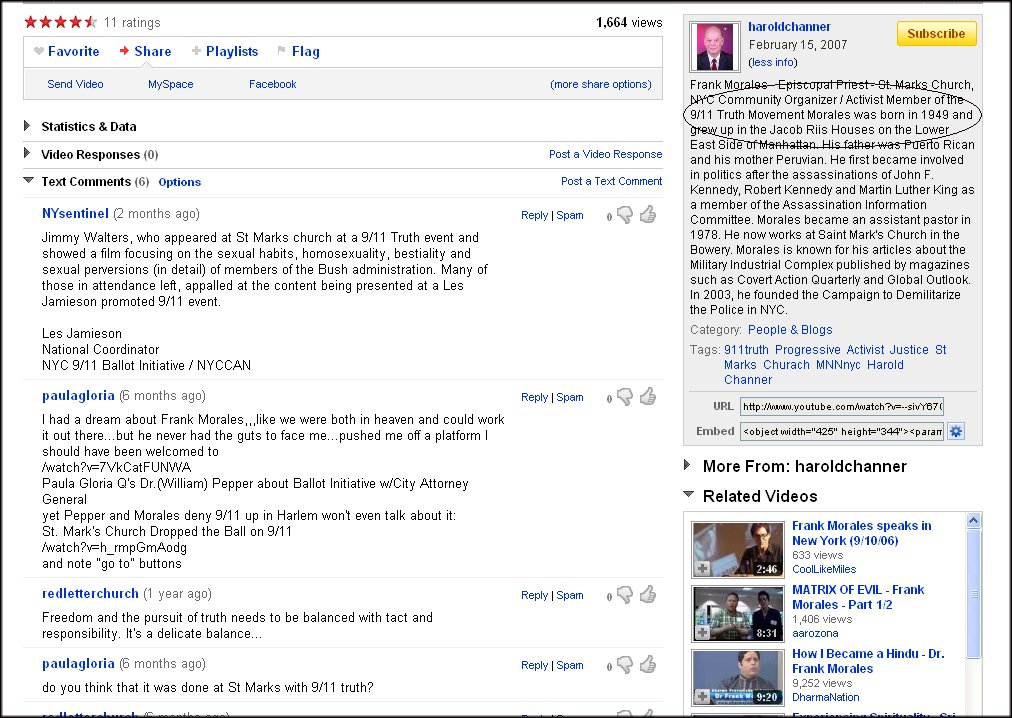Click the Favorite heart icon

[39, 51]
